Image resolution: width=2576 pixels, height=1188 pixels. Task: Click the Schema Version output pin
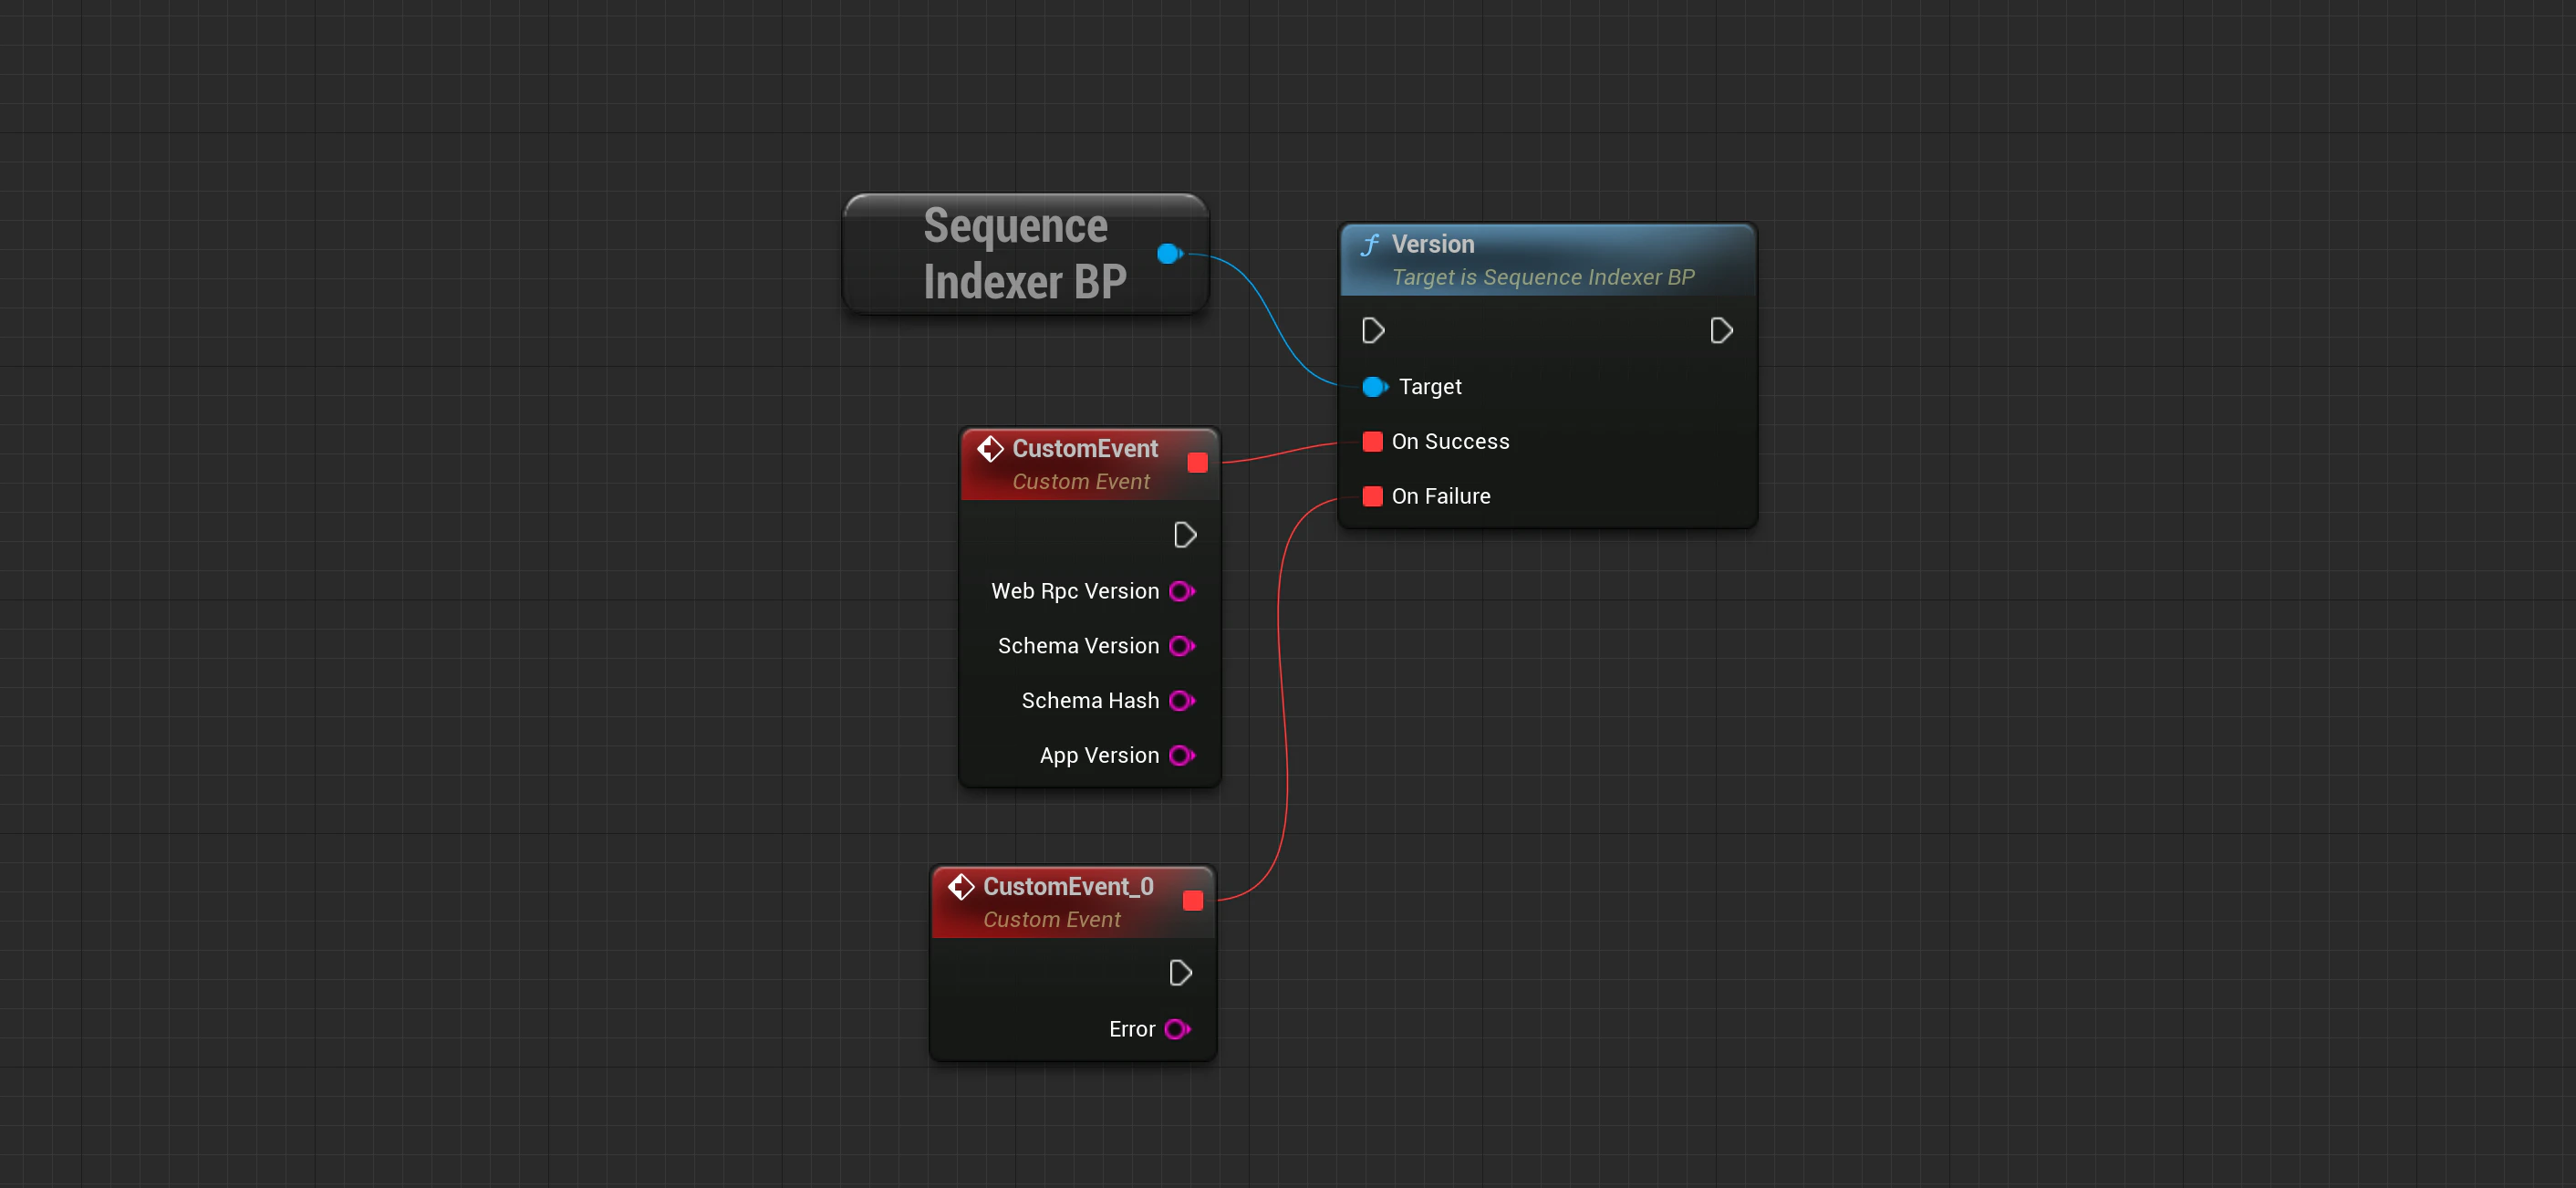1181,647
